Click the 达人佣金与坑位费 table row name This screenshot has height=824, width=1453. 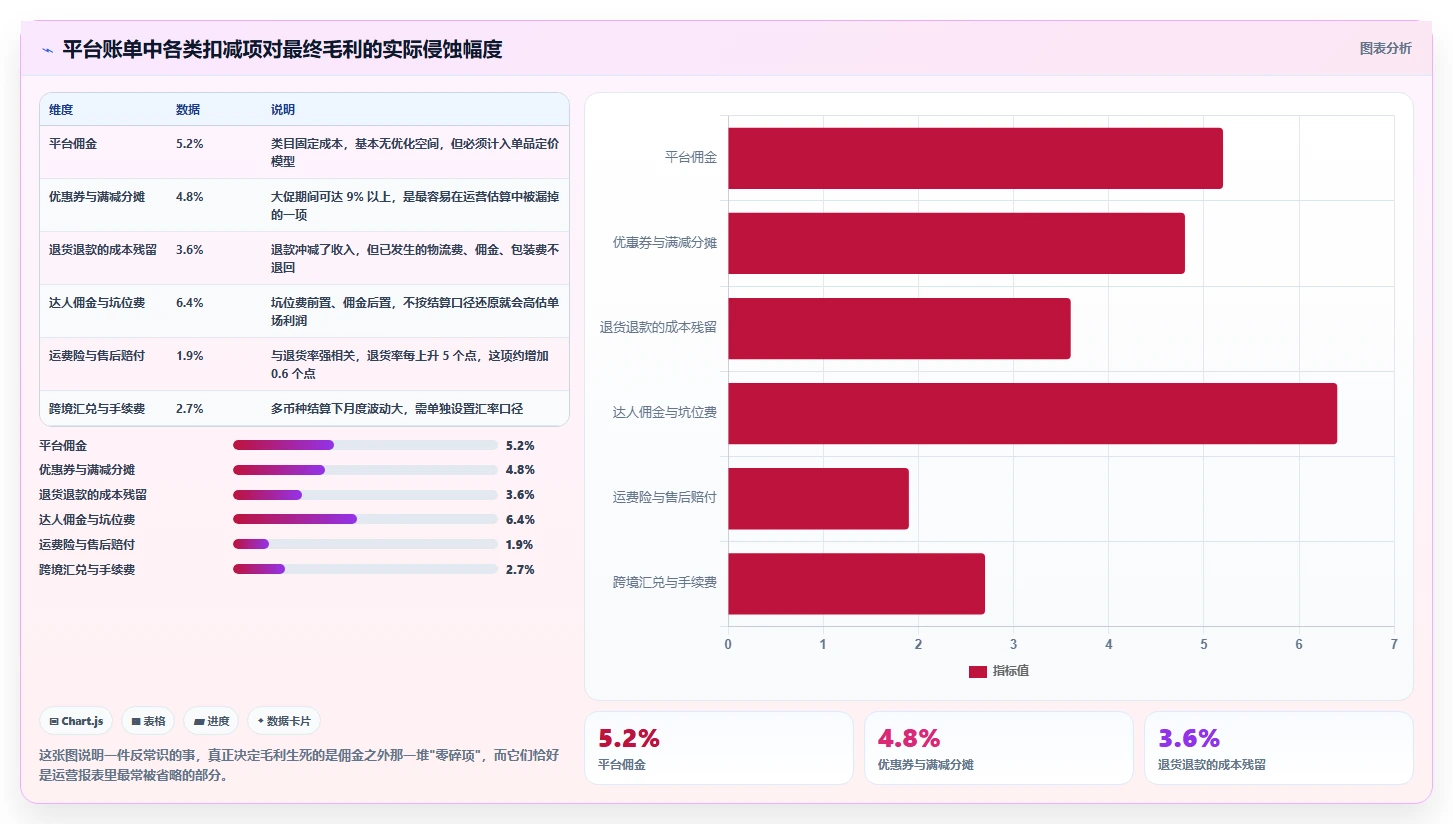[97, 303]
